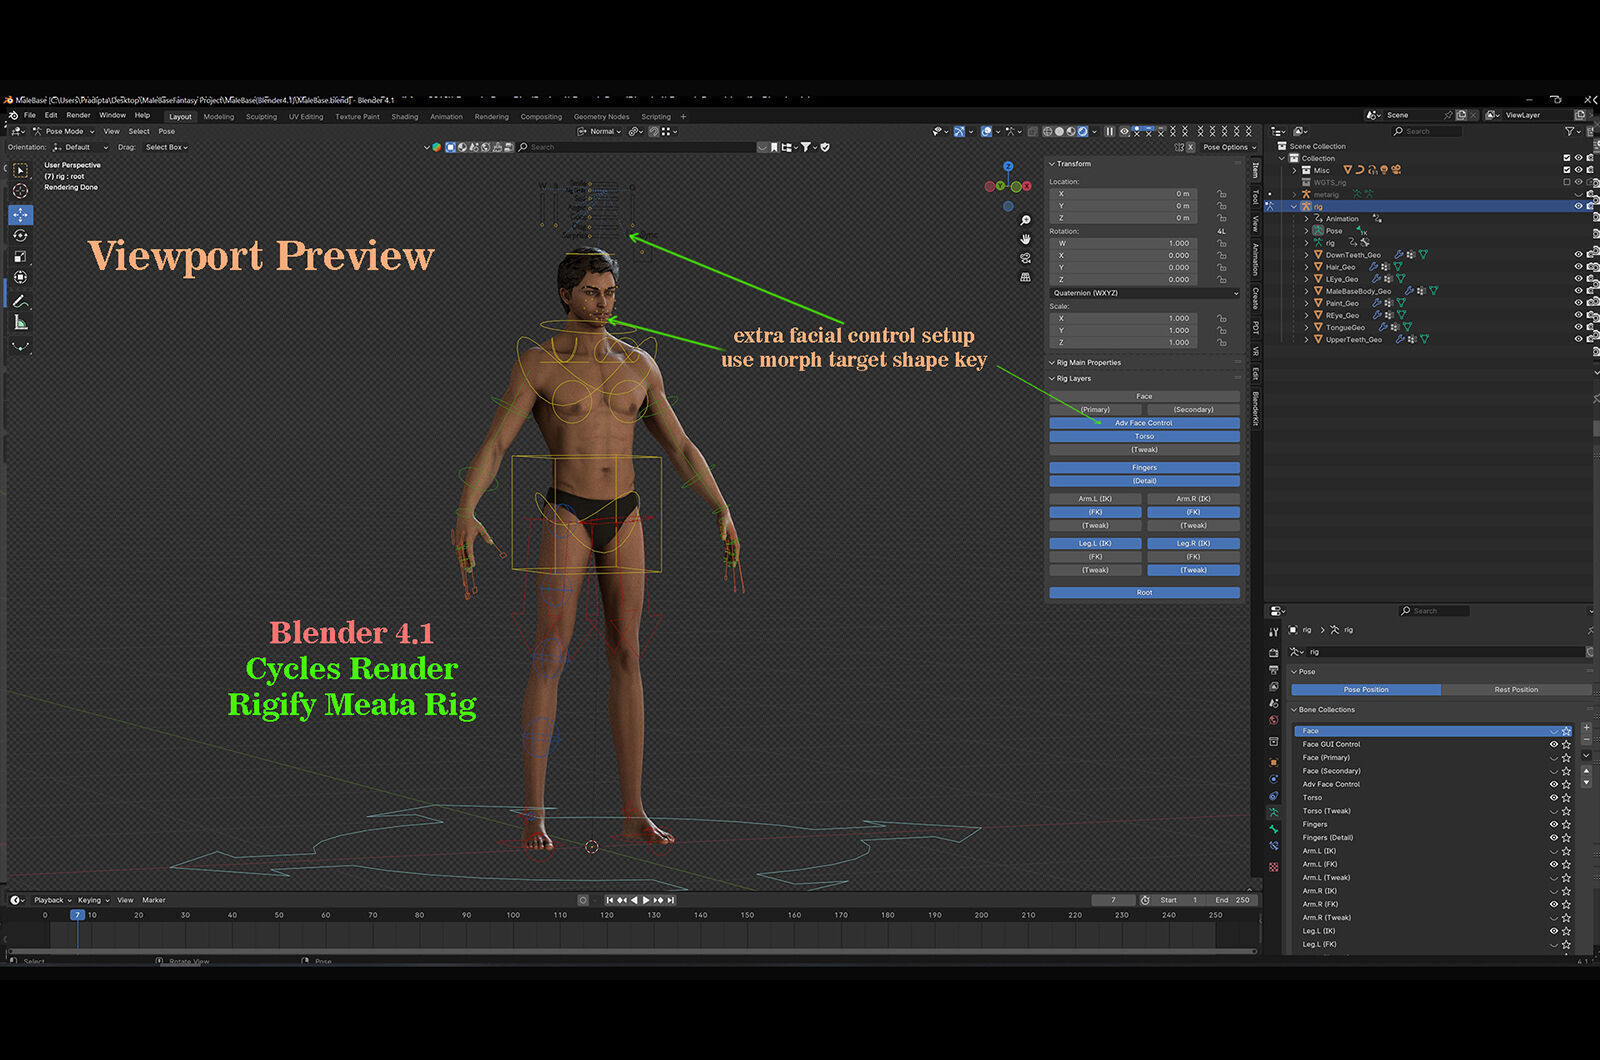Screen dimensions: 1600x1060
Task: Toggle visibility of Adv Face Control bone collection
Action: point(1554,784)
